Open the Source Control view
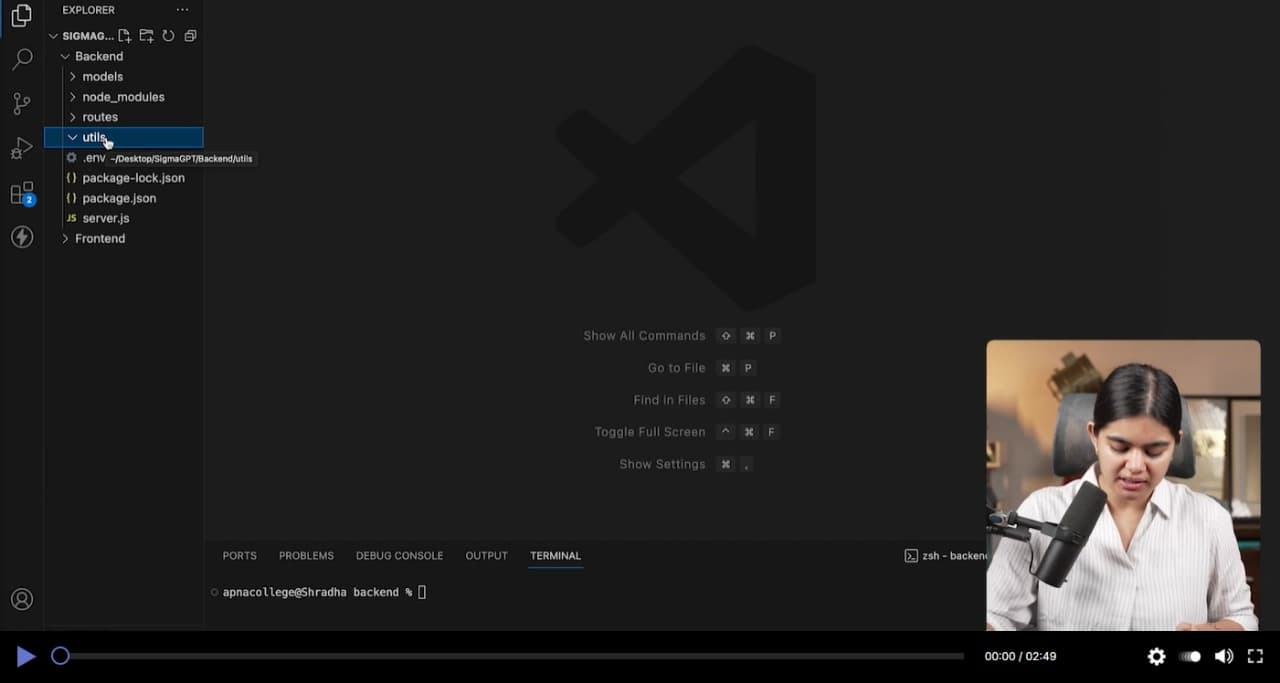The width and height of the screenshot is (1280, 683). click(21, 104)
